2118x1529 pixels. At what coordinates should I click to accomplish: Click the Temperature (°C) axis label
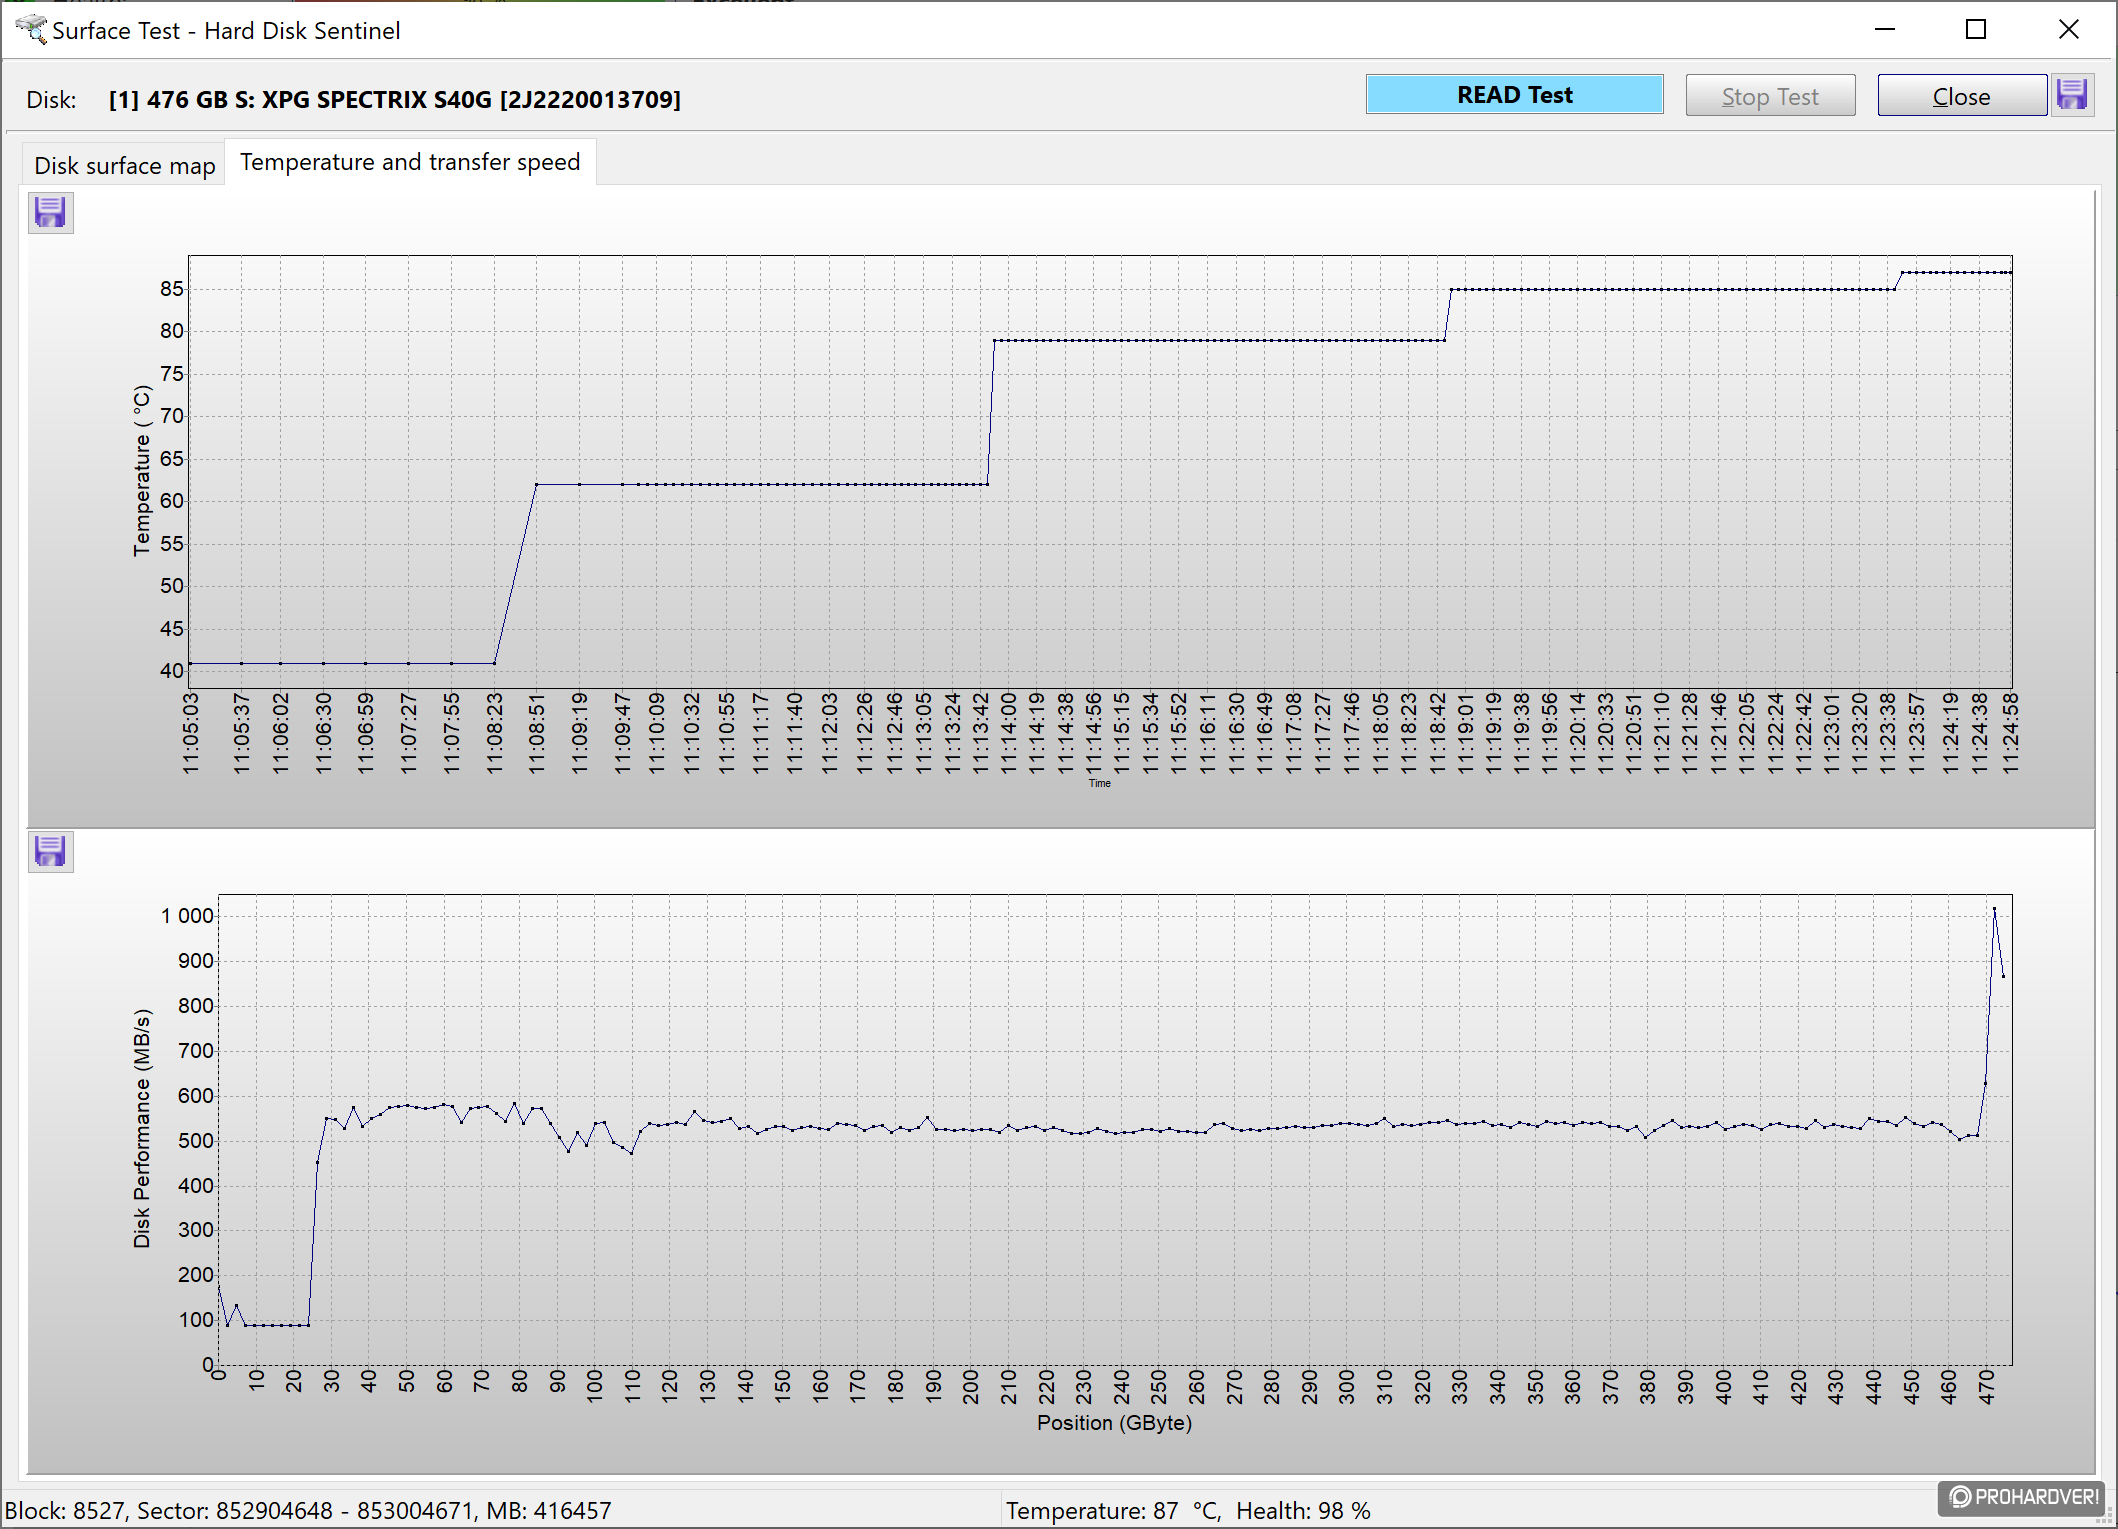pos(142,471)
